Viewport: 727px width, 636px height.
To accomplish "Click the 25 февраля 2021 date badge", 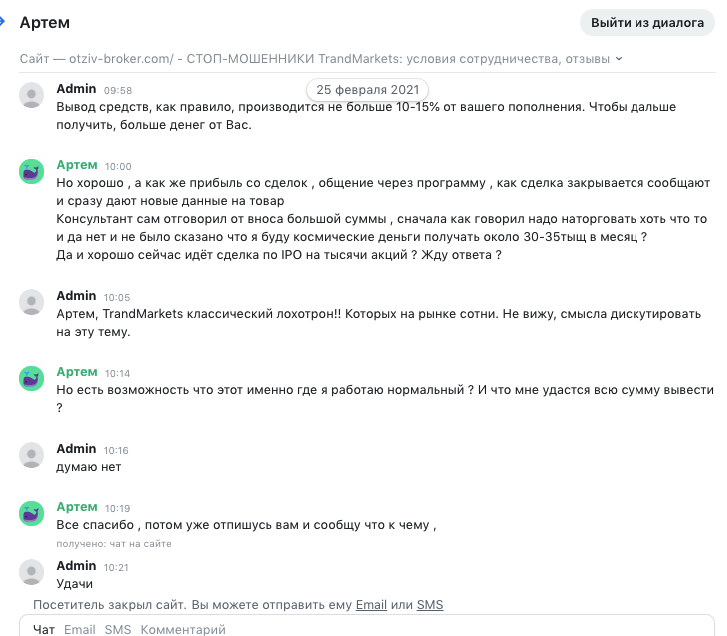I will coord(368,89).
